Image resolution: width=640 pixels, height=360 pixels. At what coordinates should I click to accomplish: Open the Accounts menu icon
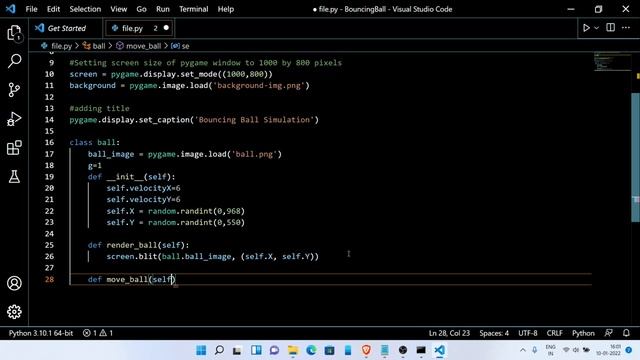[14, 283]
